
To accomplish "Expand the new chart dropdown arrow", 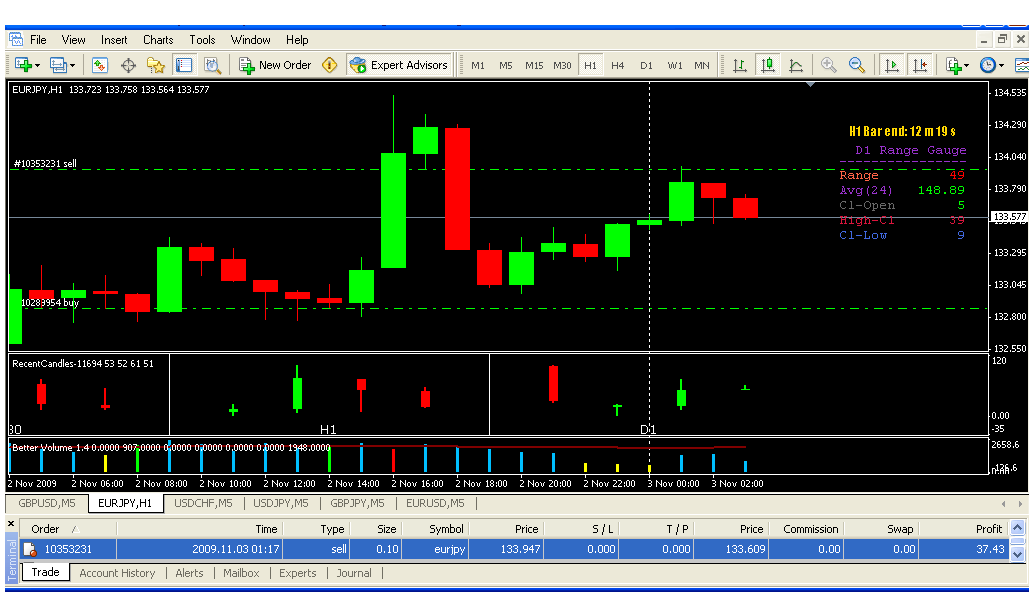I will point(37,65).
